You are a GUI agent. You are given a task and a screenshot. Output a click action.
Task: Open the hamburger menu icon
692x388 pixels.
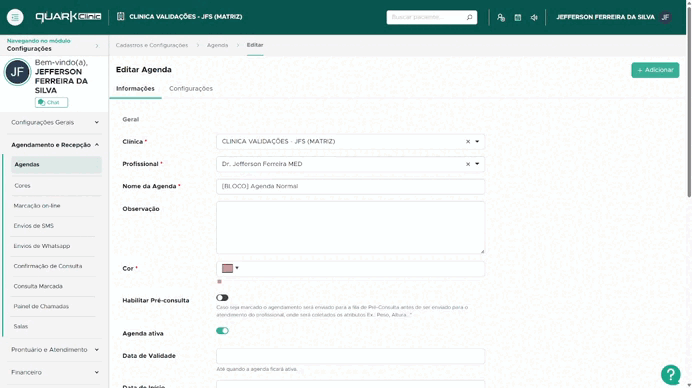[x=15, y=17]
